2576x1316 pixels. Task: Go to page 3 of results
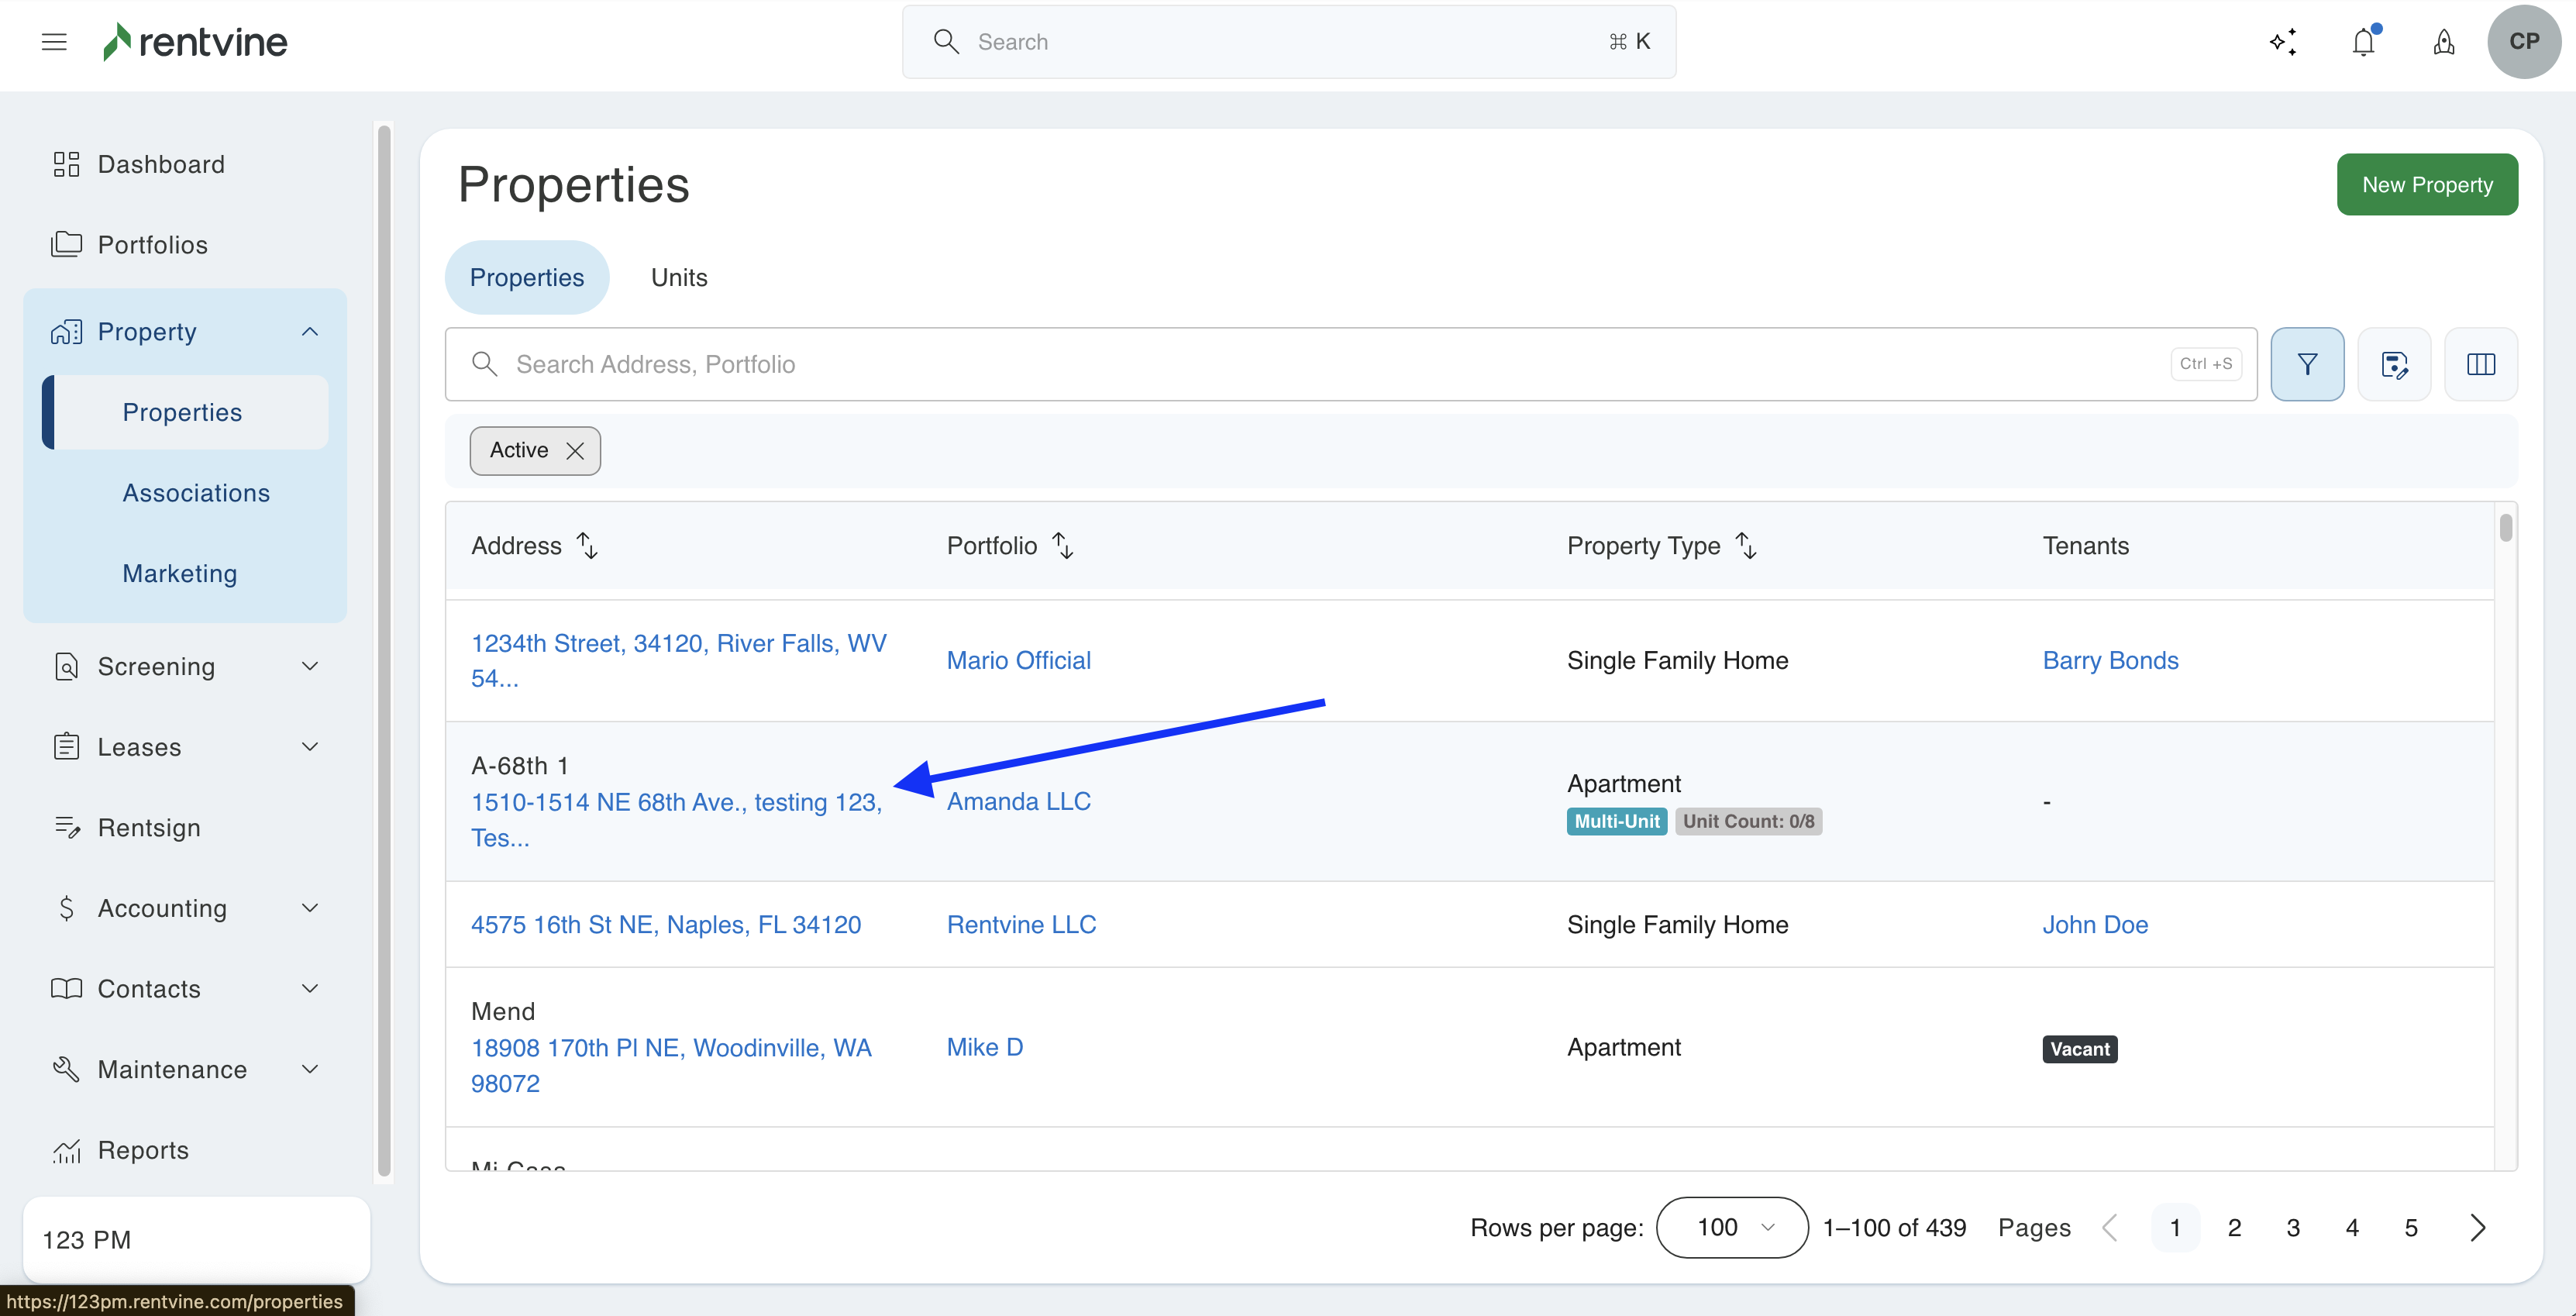tap(2293, 1228)
